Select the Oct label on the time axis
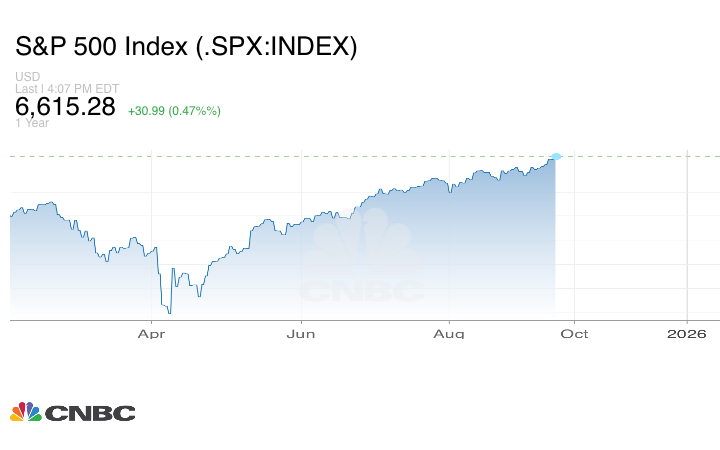 (x=574, y=333)
